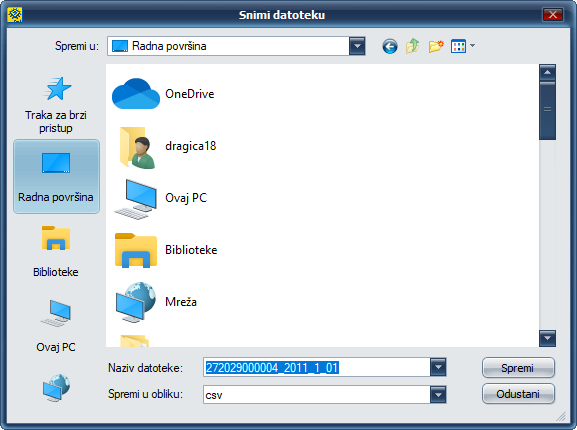Viewport: 577px width, 430px height.
Task: Select Traka za brzi pristup shortcut
Action: [x=56, y=104]
